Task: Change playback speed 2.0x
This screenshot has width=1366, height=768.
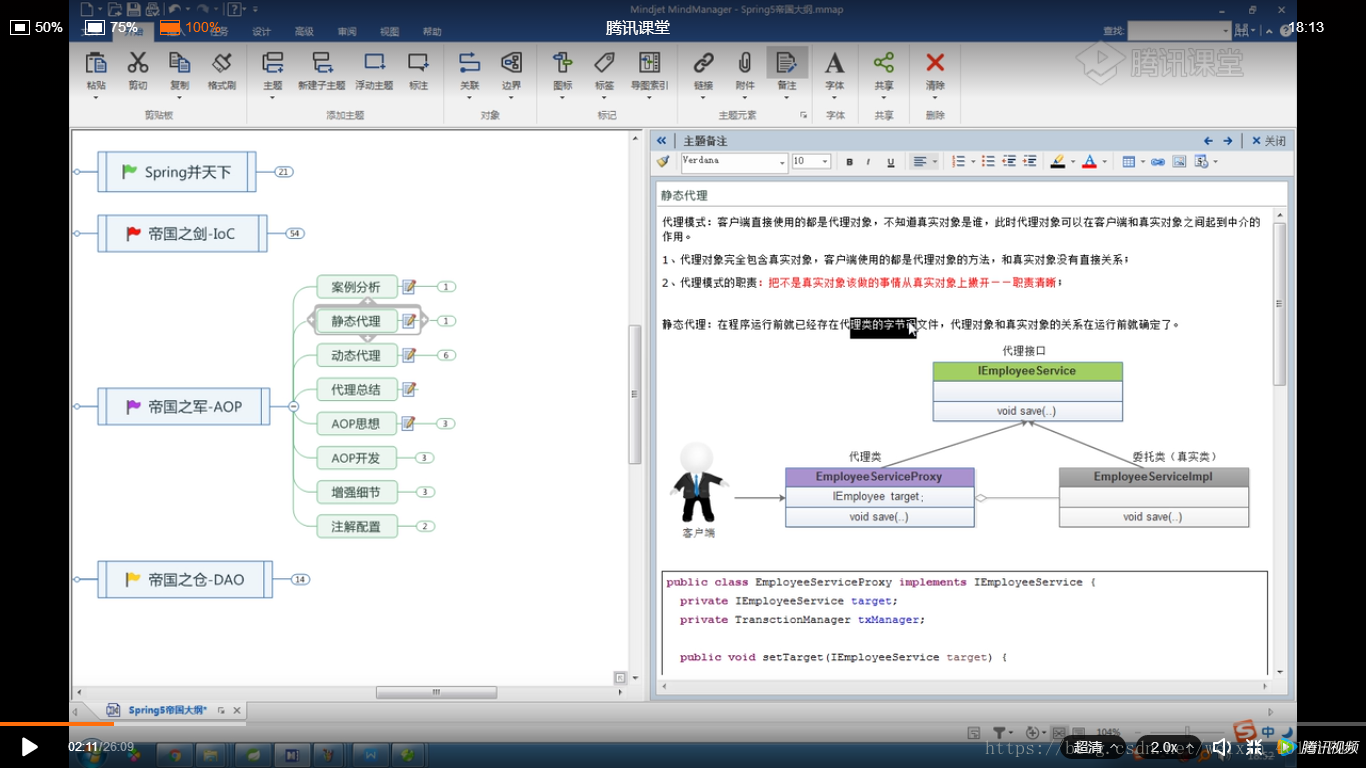Action: pyautogui.click(x=1167, y=747)
